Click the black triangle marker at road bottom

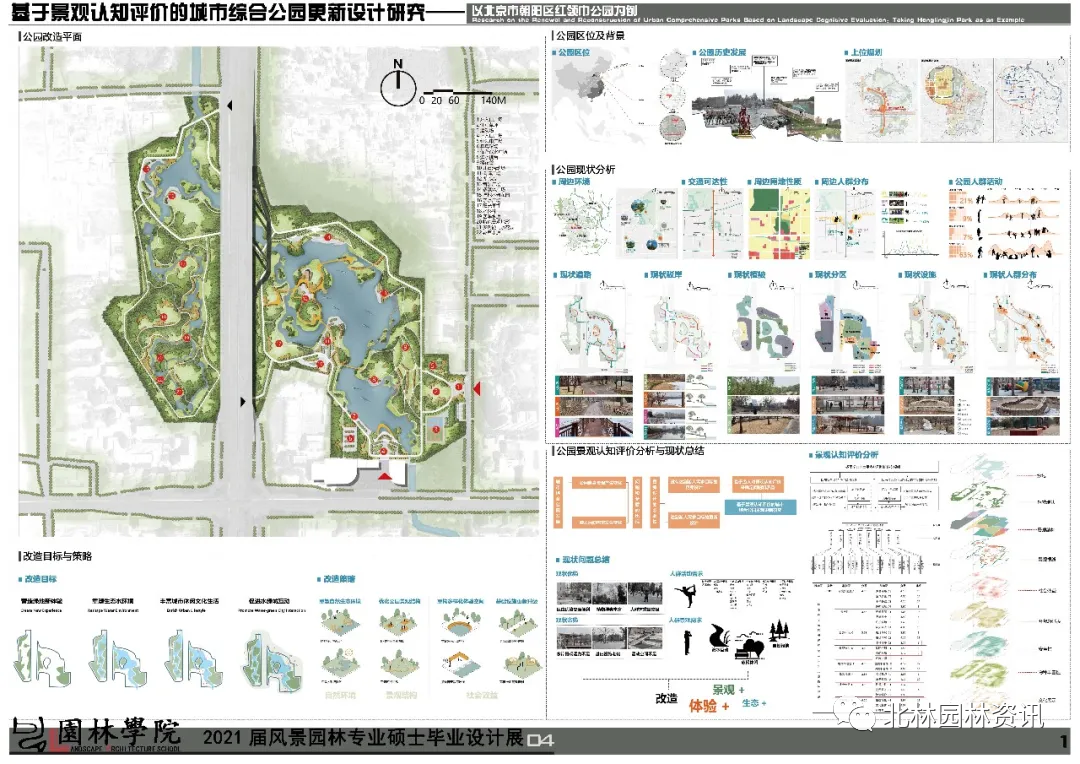(x=242, y=401)
